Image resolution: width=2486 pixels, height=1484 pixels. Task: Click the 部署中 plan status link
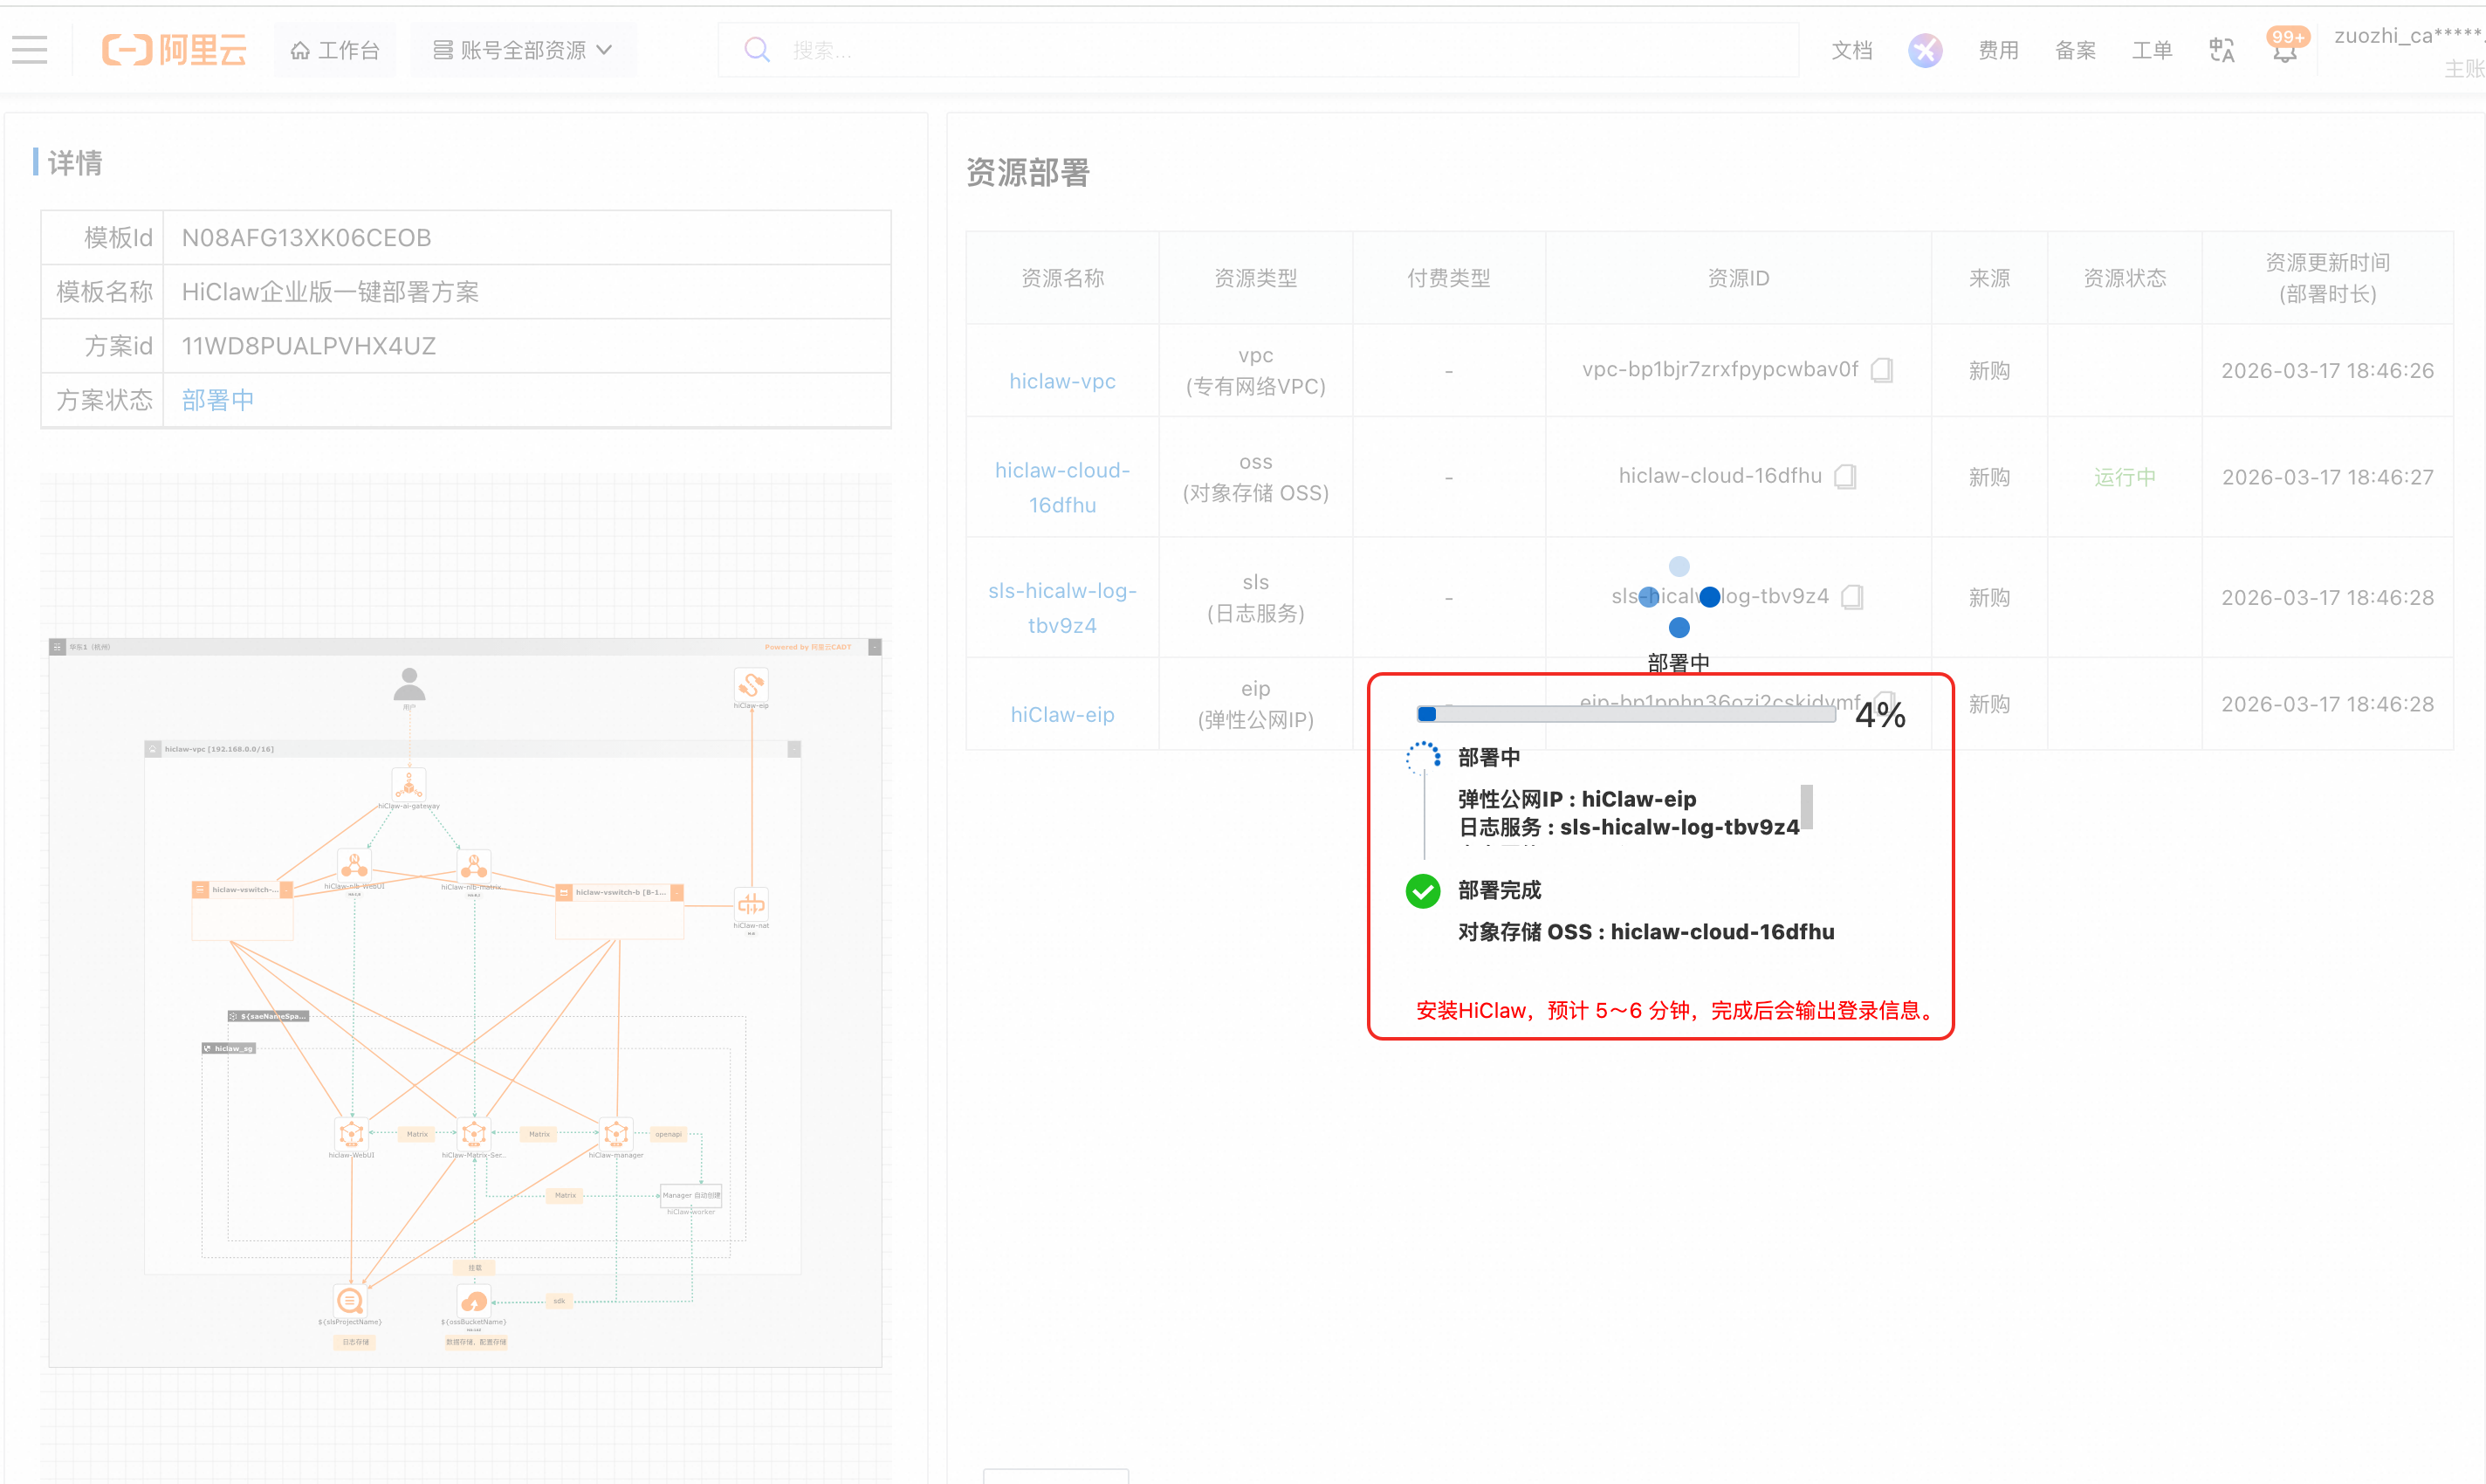pos(217,400)
